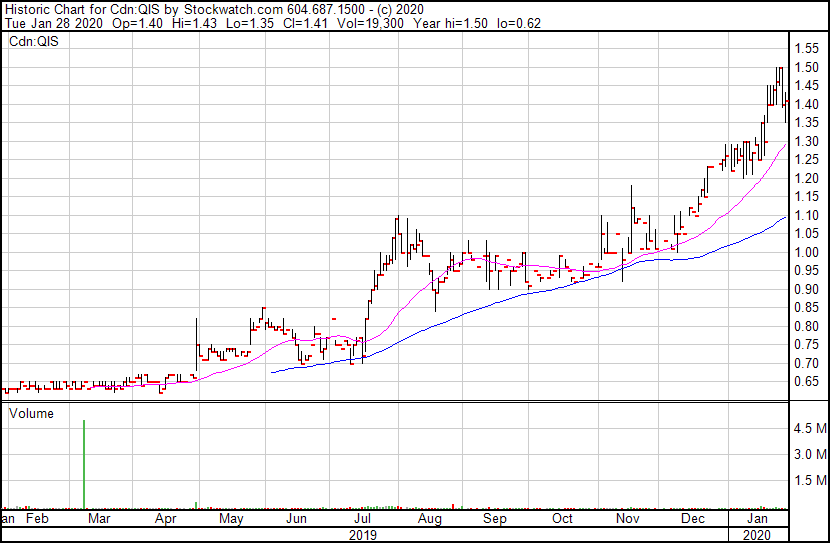Click the 'May' month label
830x543 pixels.
coord(231,519)
